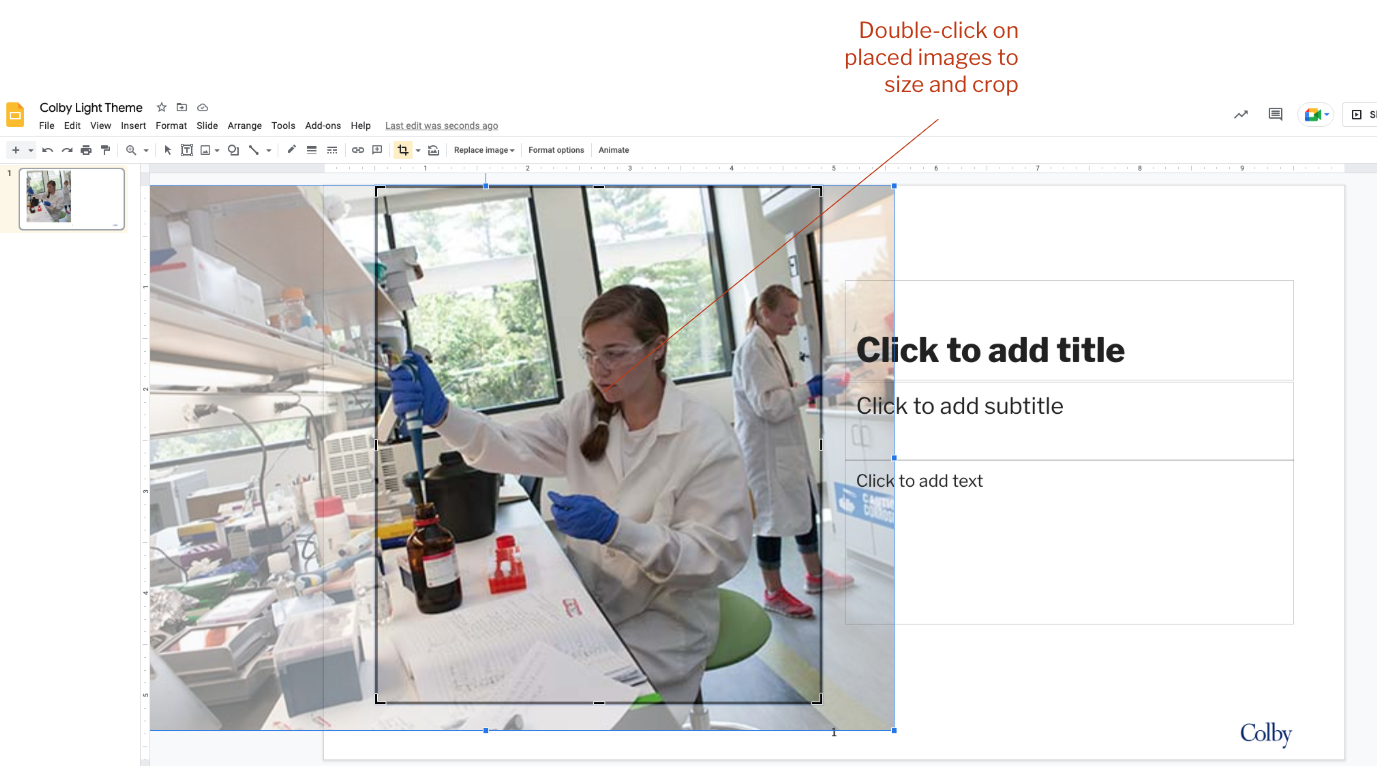Open the Help menu
The height and width of the screenshot is (766, 1377).
[x=361, y=126]
